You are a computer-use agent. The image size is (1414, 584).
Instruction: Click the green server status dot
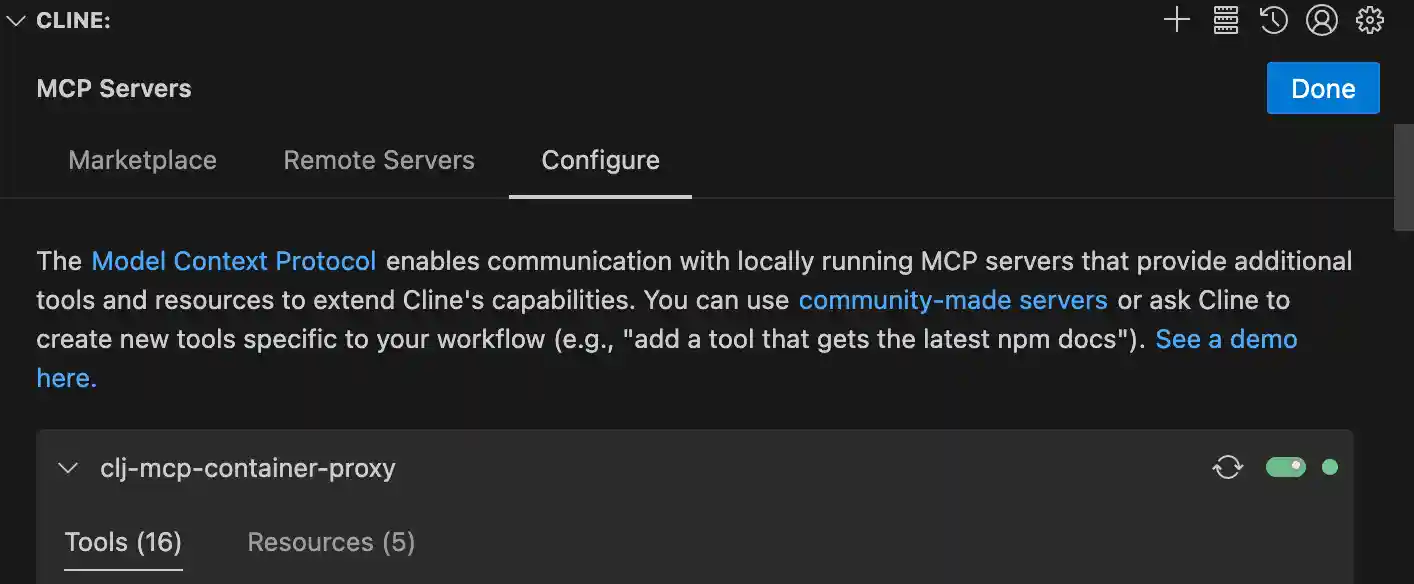click(1330, 467)
